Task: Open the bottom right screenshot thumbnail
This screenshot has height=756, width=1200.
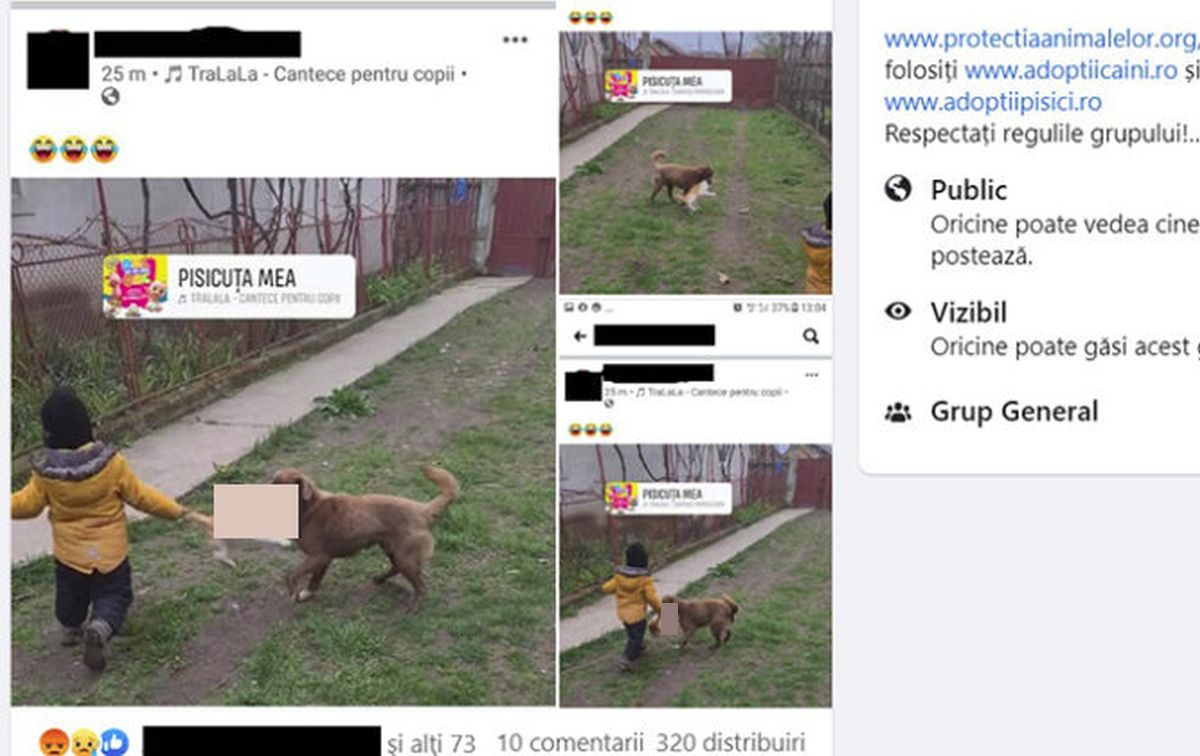Action: [x=695, y=502]
